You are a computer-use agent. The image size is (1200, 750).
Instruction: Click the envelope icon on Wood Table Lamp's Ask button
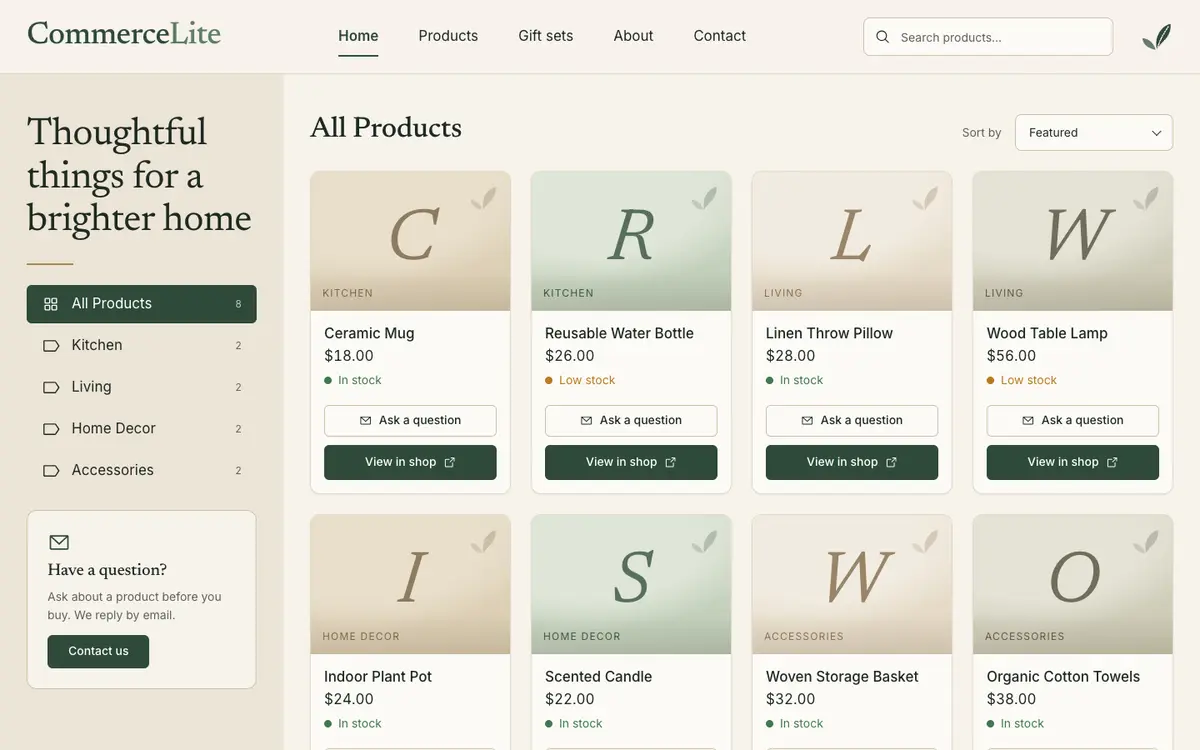pyautogui.click(x=1029, y=421)
